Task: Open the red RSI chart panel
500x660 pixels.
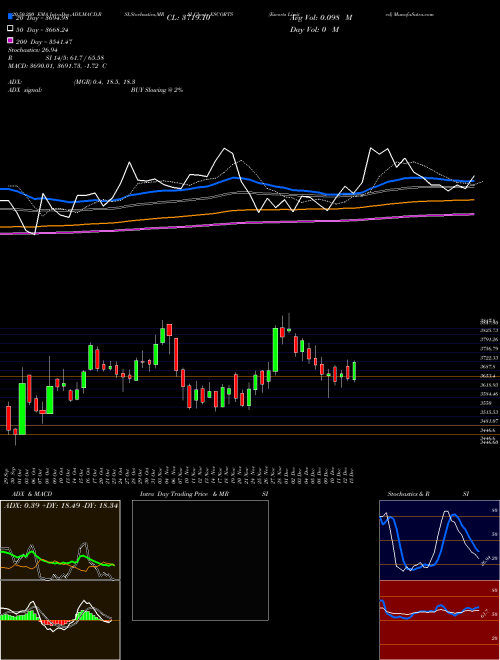Action: coord(439,620)
